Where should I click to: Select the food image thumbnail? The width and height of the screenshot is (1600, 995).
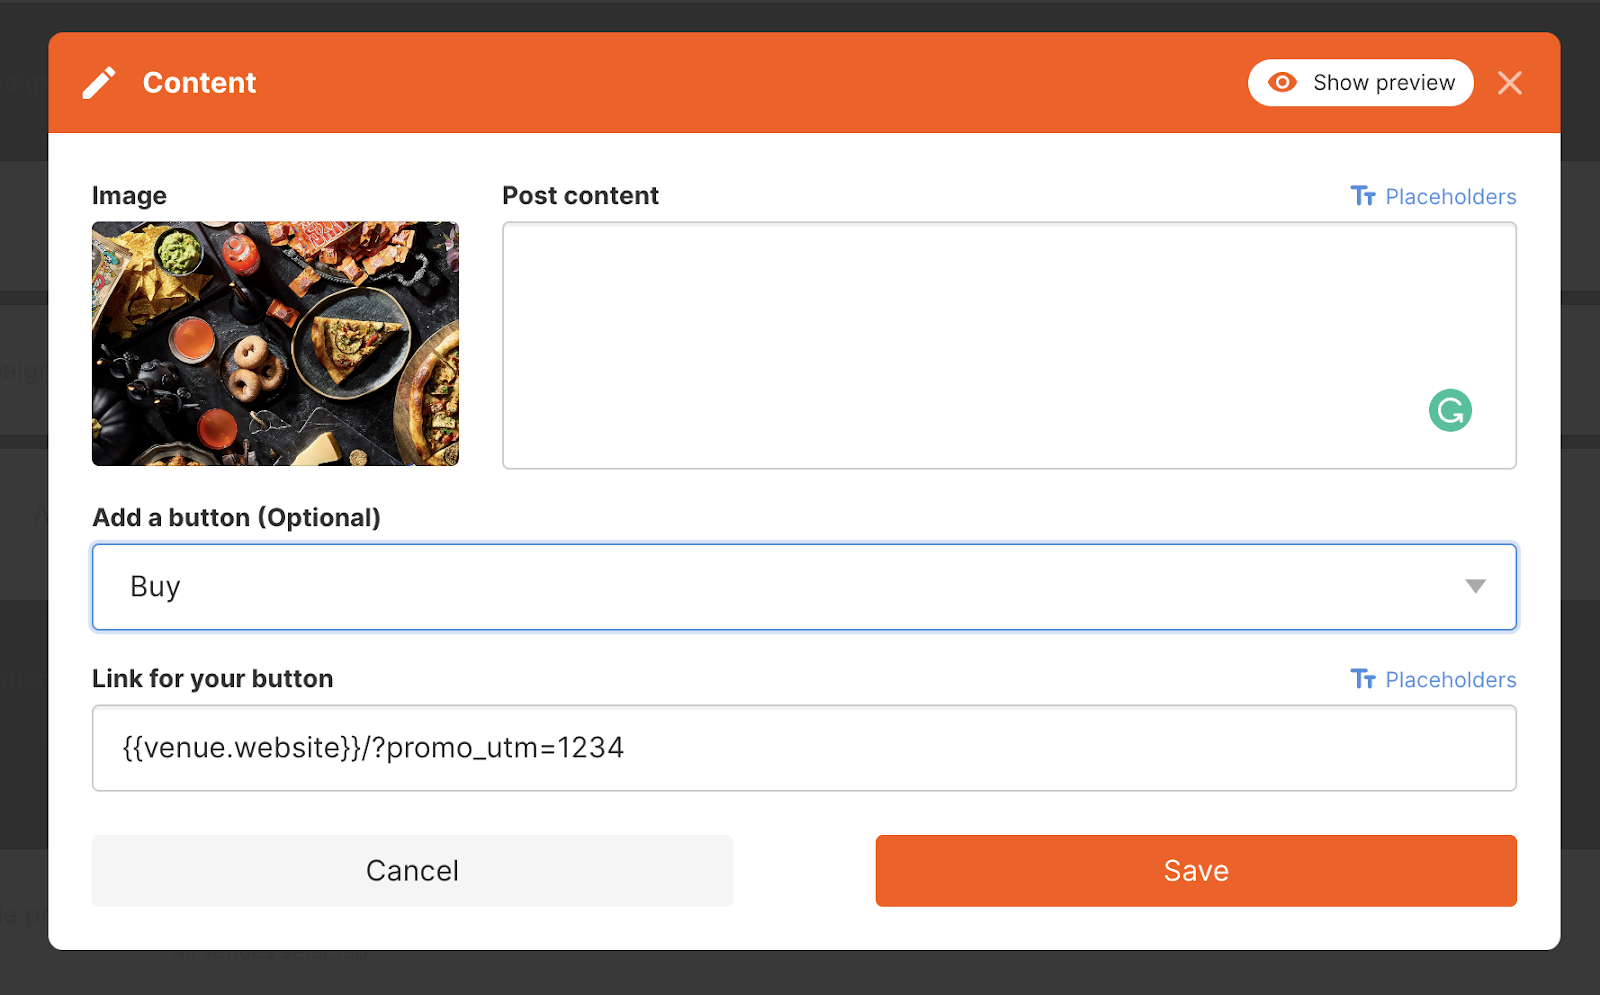[x=275, y=343]
